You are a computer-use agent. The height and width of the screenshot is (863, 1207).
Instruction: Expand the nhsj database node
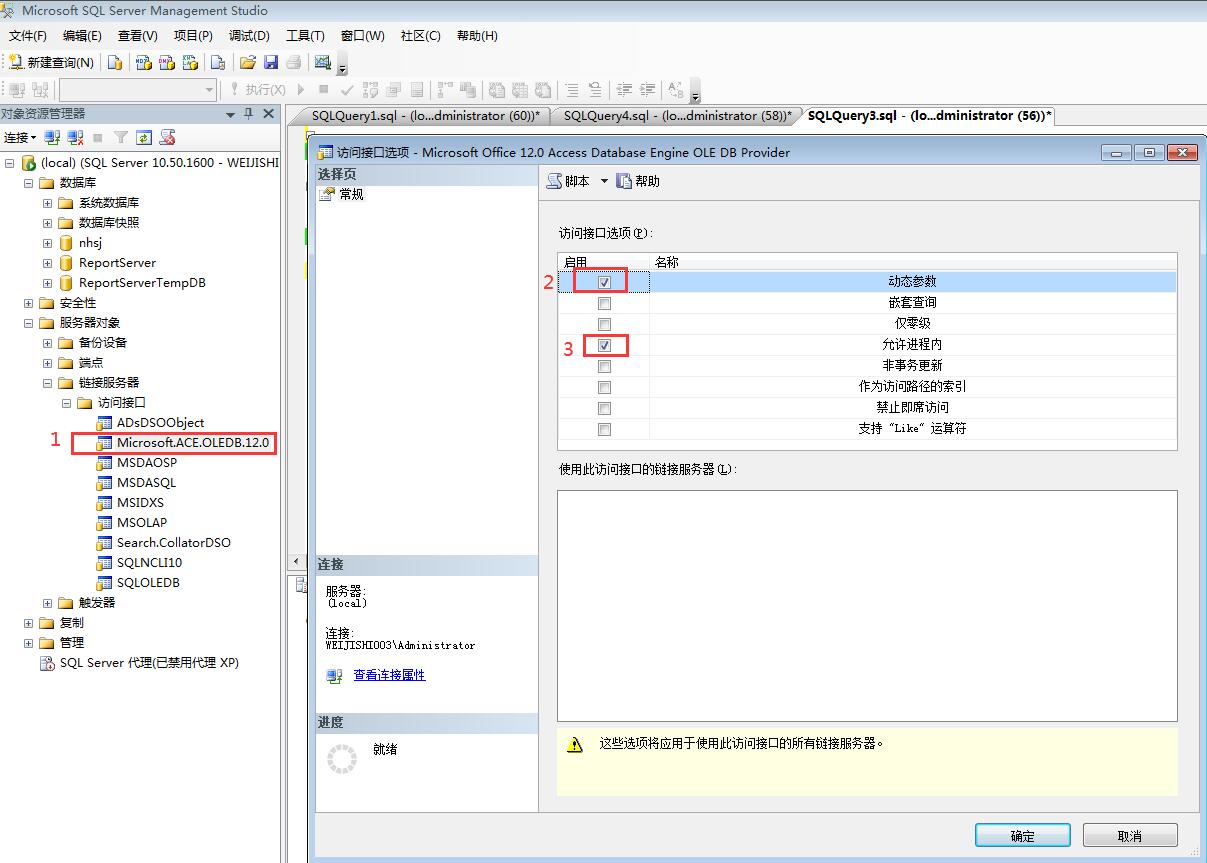click(x=47, y=242)
